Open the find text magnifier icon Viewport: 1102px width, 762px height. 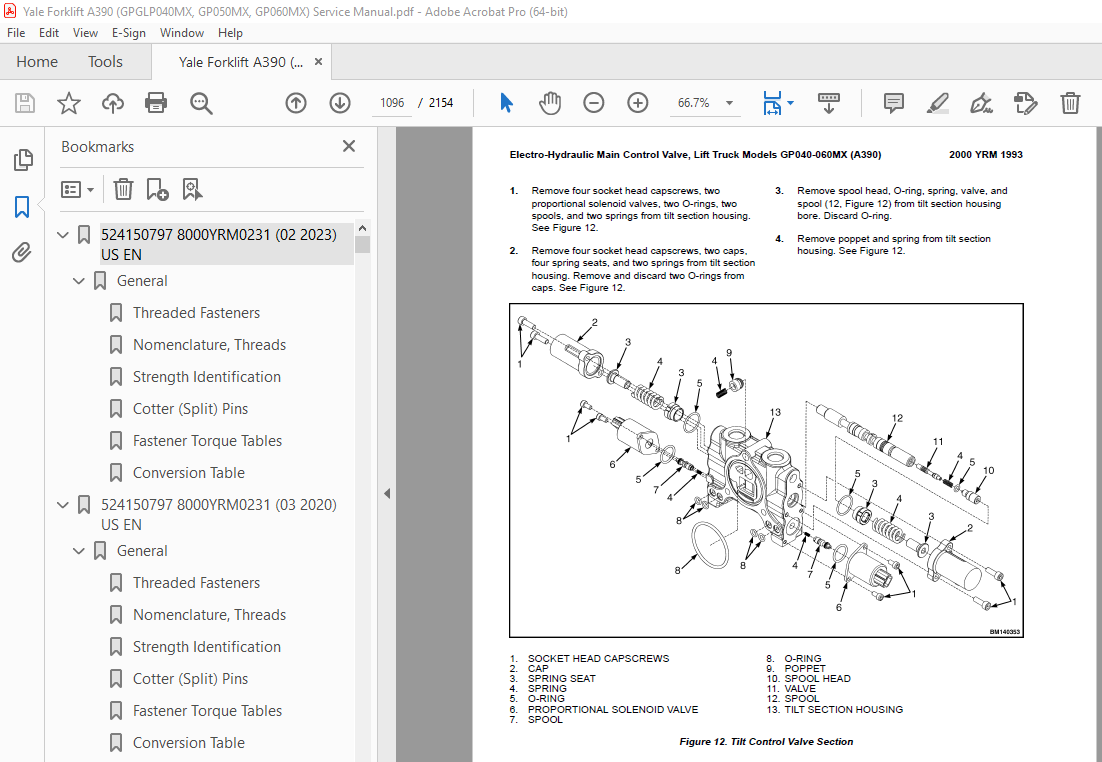[x=201, y=103]
